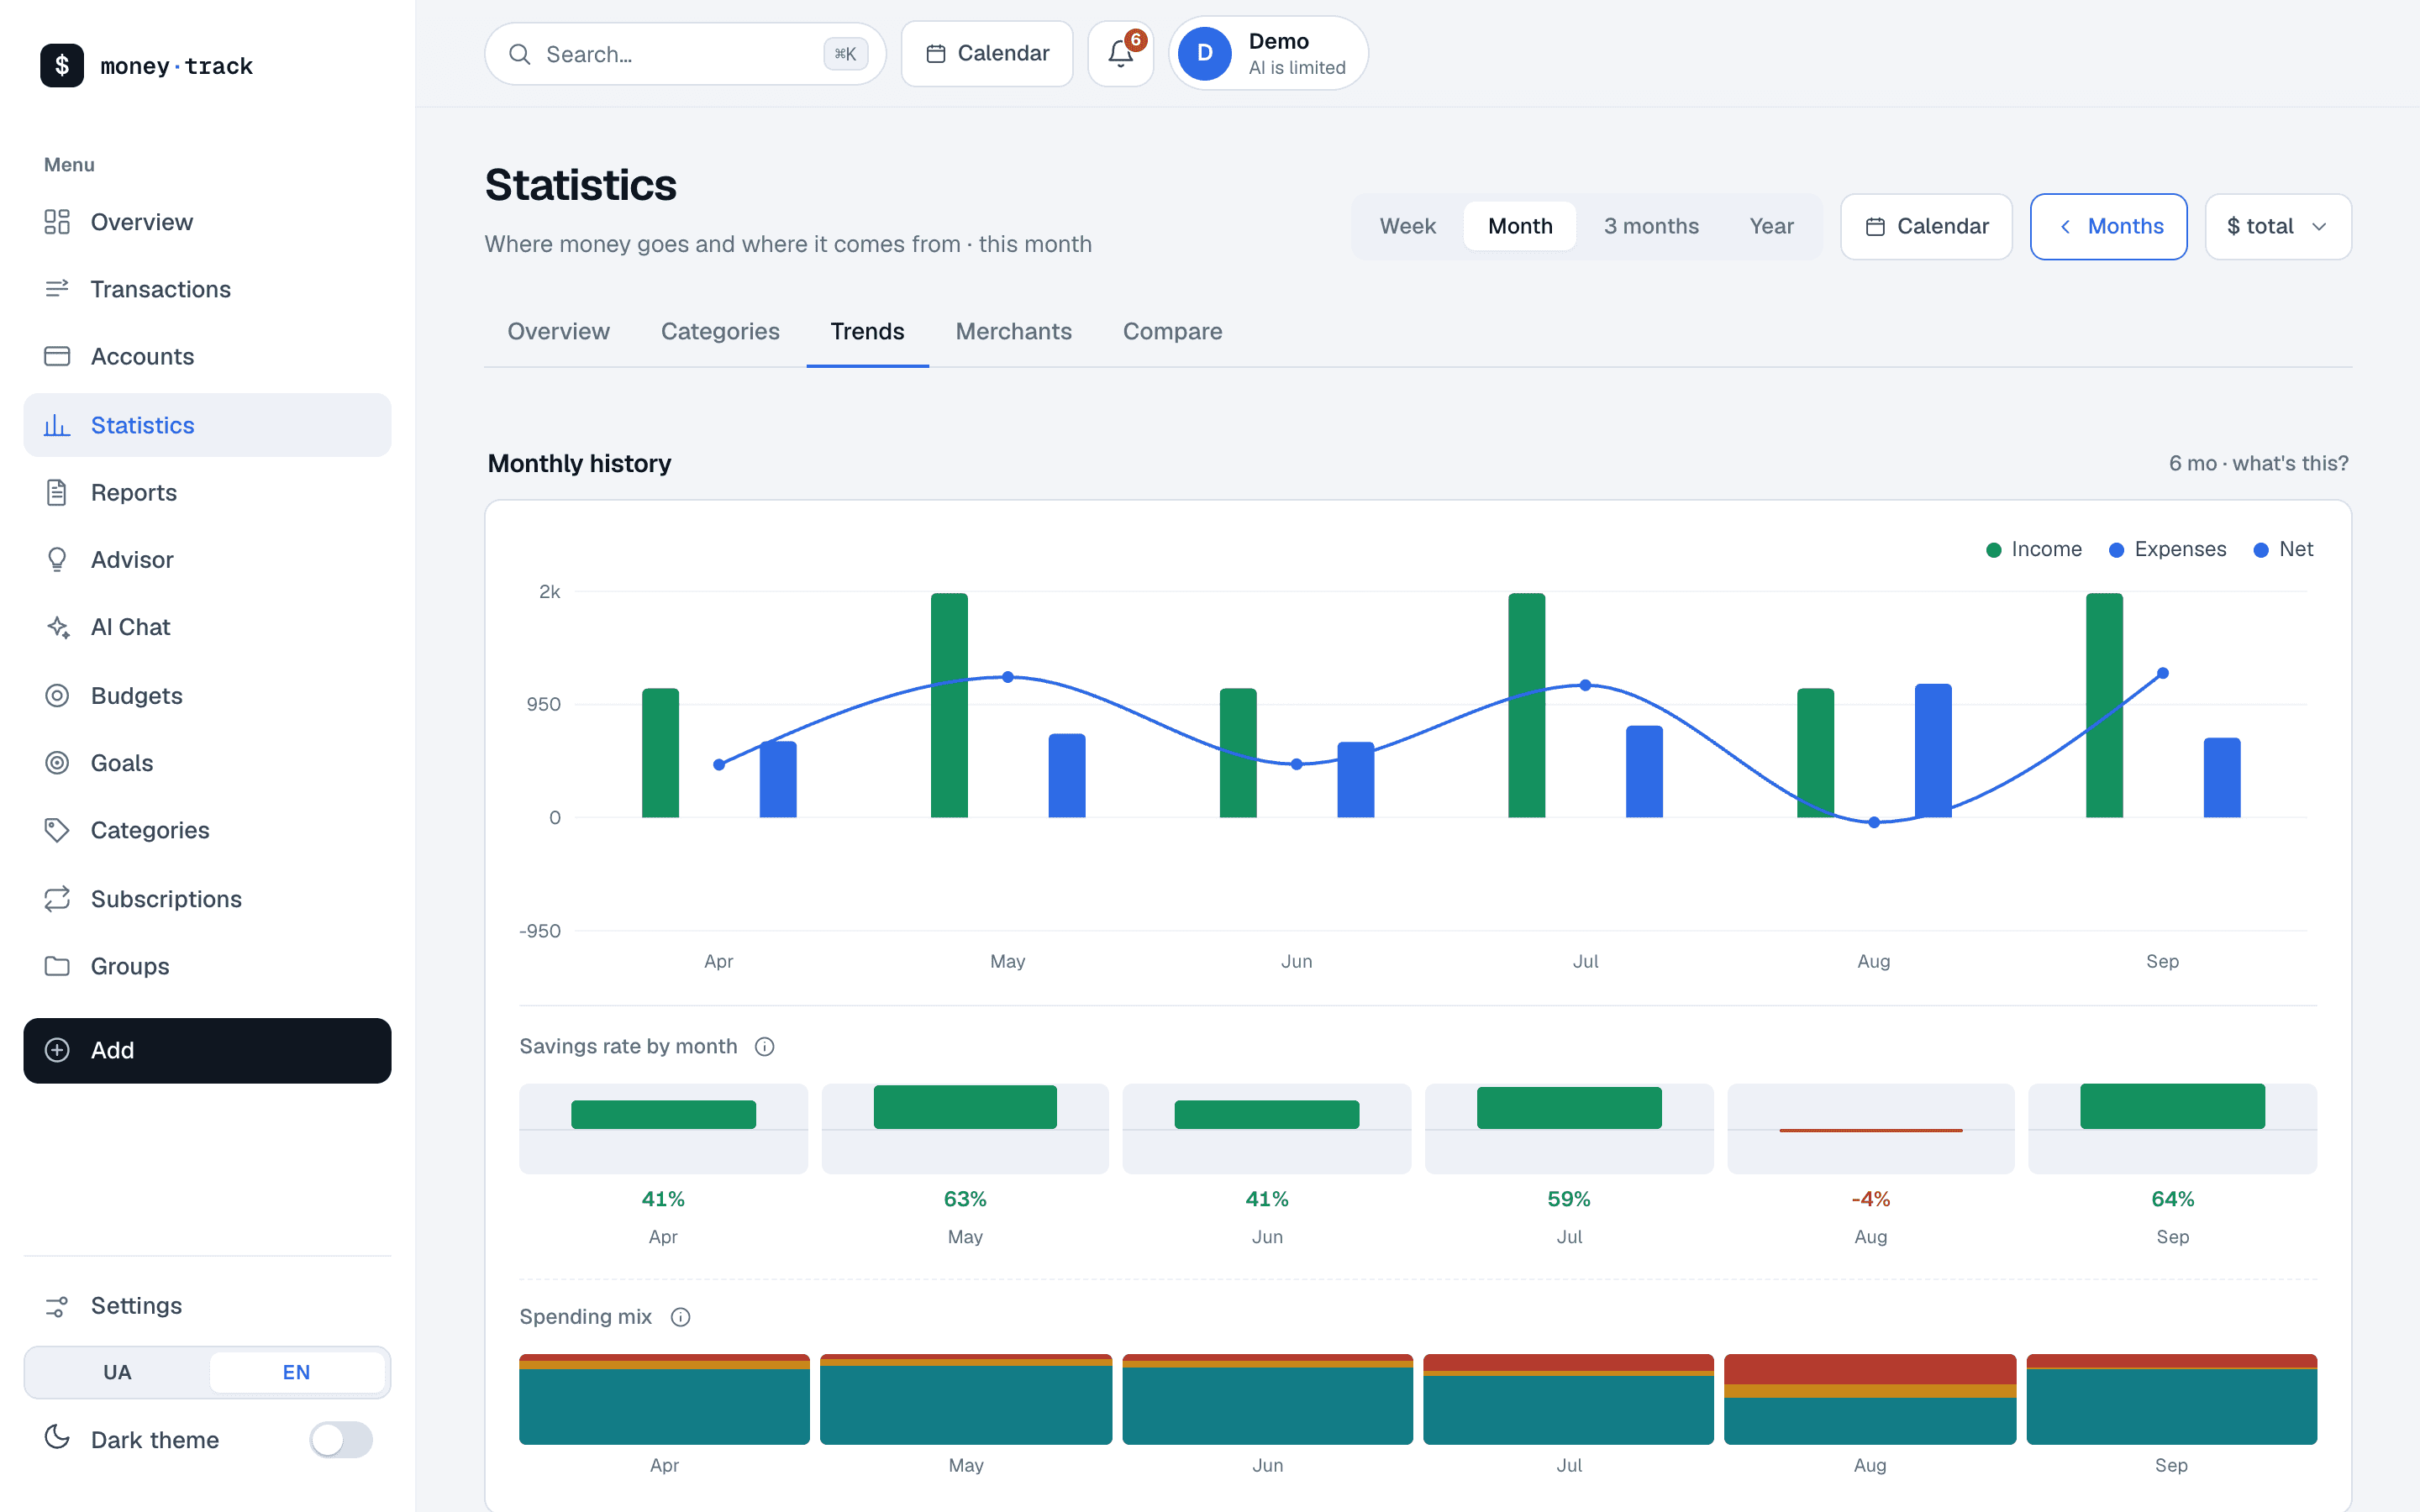
Task: Click the Net data point for Aug
Action: (x=1874, y=822)
